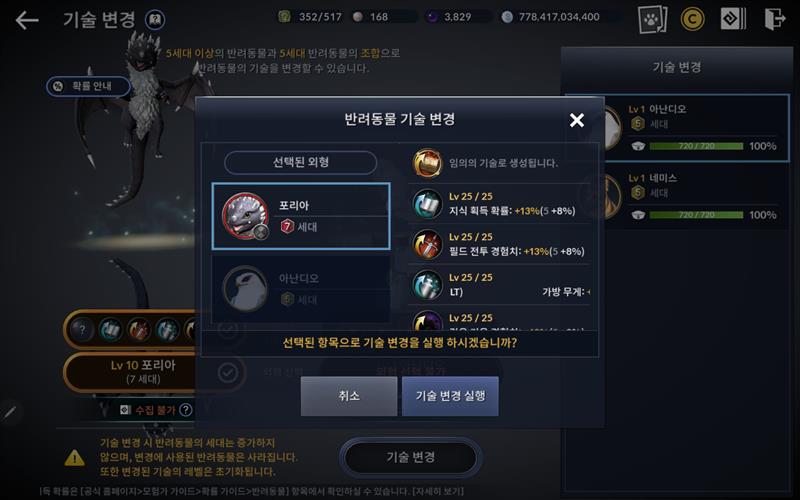800x500 pixels.
Task: Confirm with 기술 변경 실행 button
Action: (450, 396)
